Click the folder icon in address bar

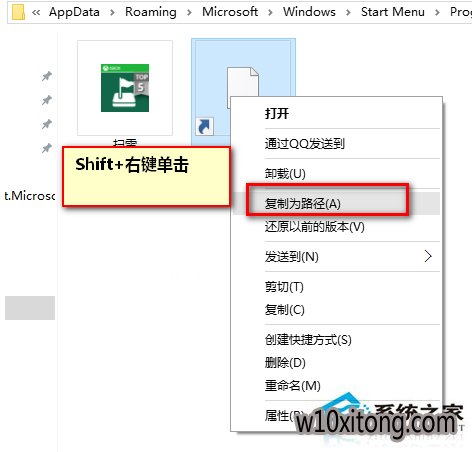[18, 12]
